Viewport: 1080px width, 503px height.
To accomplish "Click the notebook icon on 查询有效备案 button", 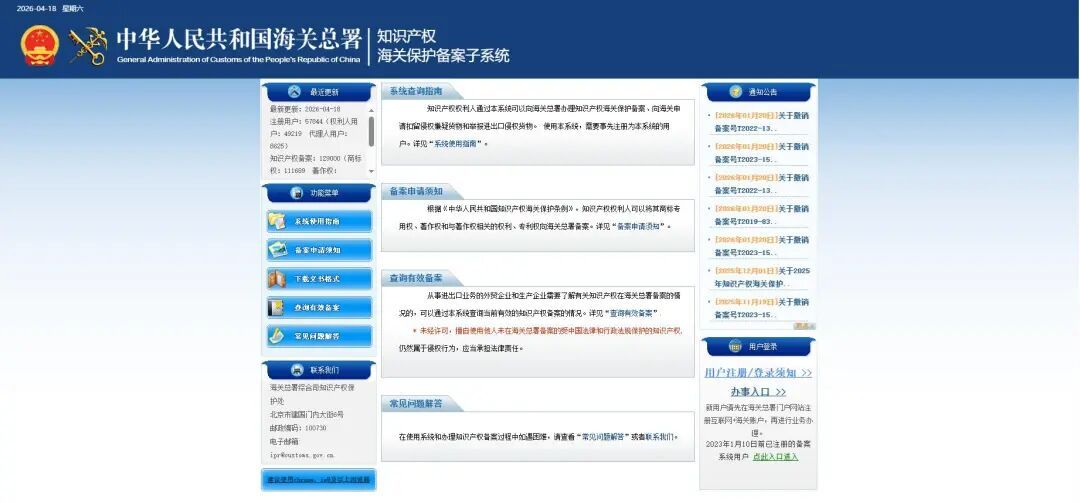I will [276, 307].
